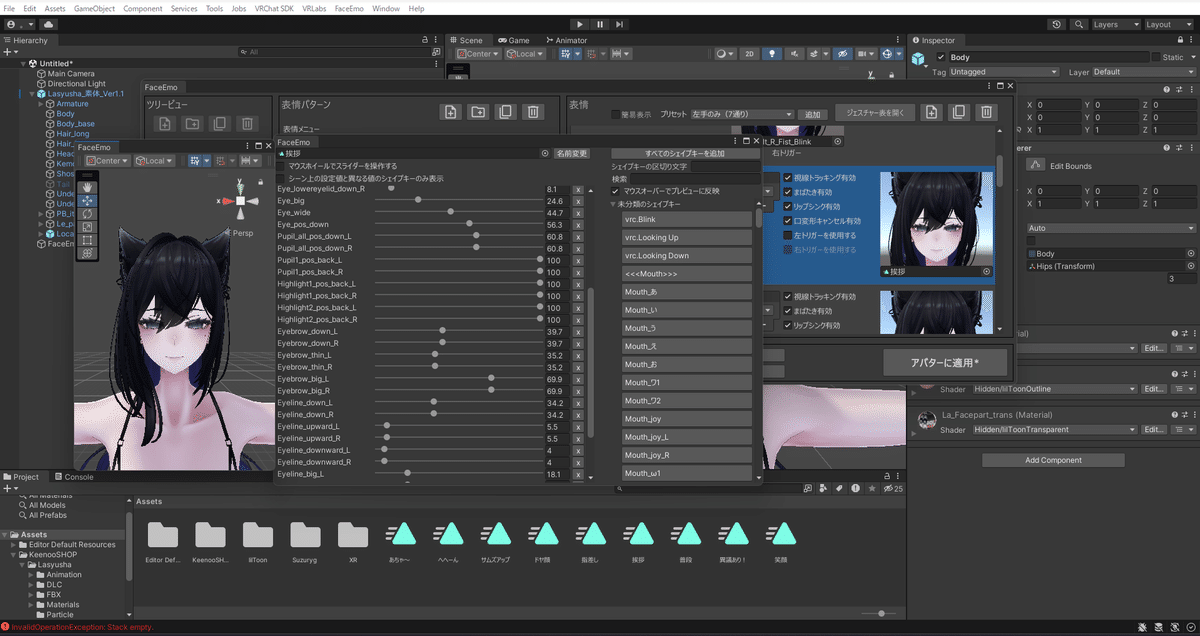This screenshot has width=1200, height=636.
Task: Open the Layer dropdown showing Default
Action: pyautogui.click(x=1144, y=72)
